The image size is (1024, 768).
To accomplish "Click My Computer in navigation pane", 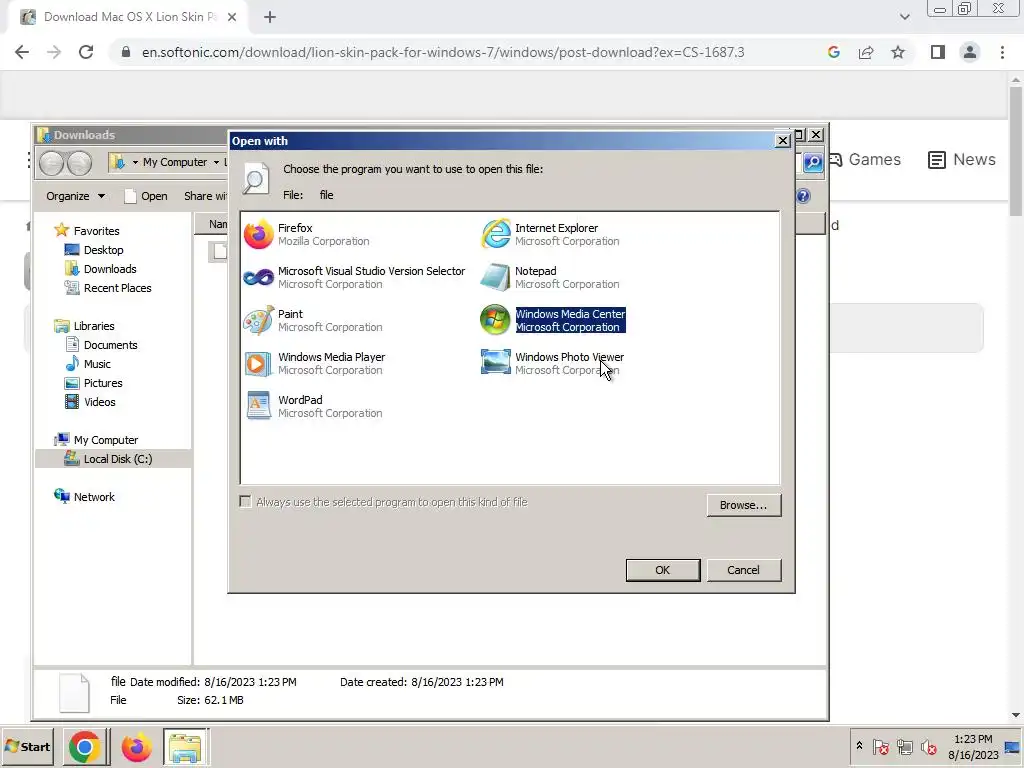I will click(x=105, y=440).
